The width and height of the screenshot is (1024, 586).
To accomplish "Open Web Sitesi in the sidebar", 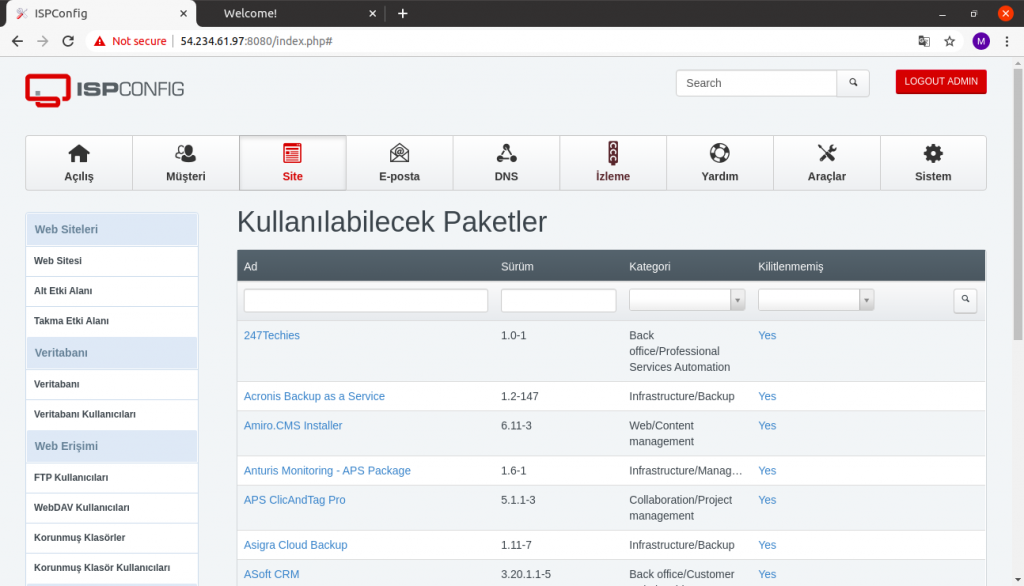I will (x=112, y=261).
